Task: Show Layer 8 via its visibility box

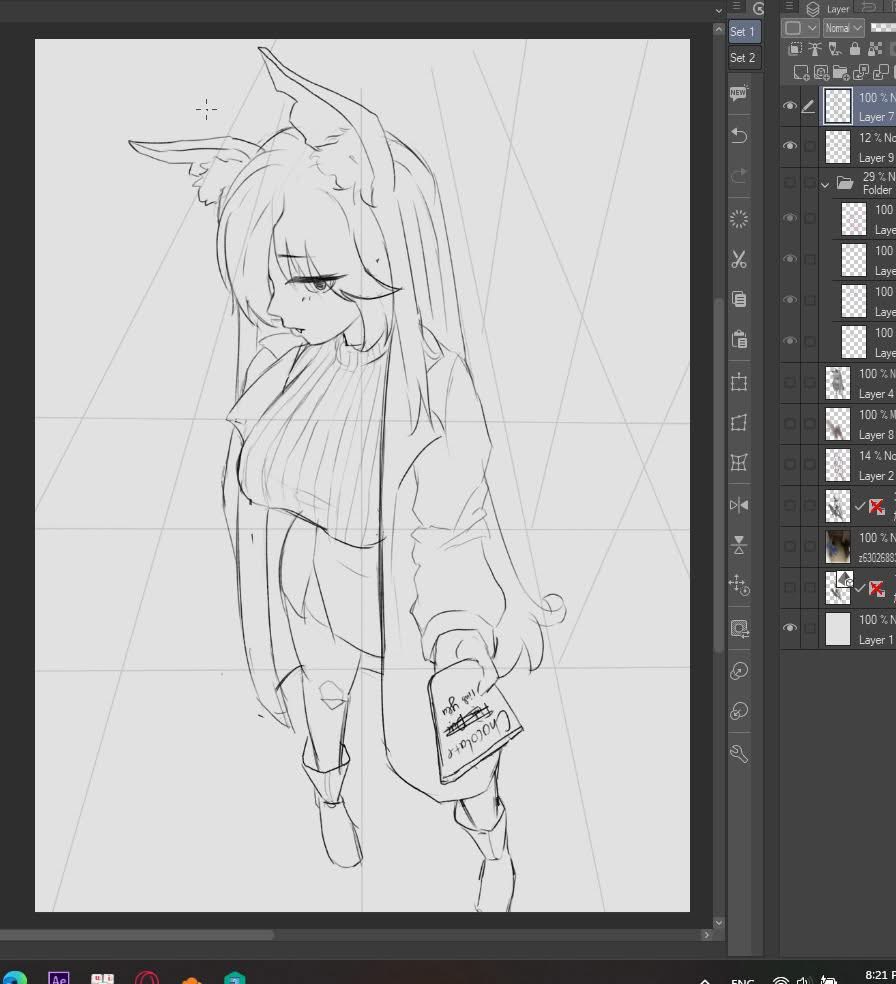Action: coord(790,424)
